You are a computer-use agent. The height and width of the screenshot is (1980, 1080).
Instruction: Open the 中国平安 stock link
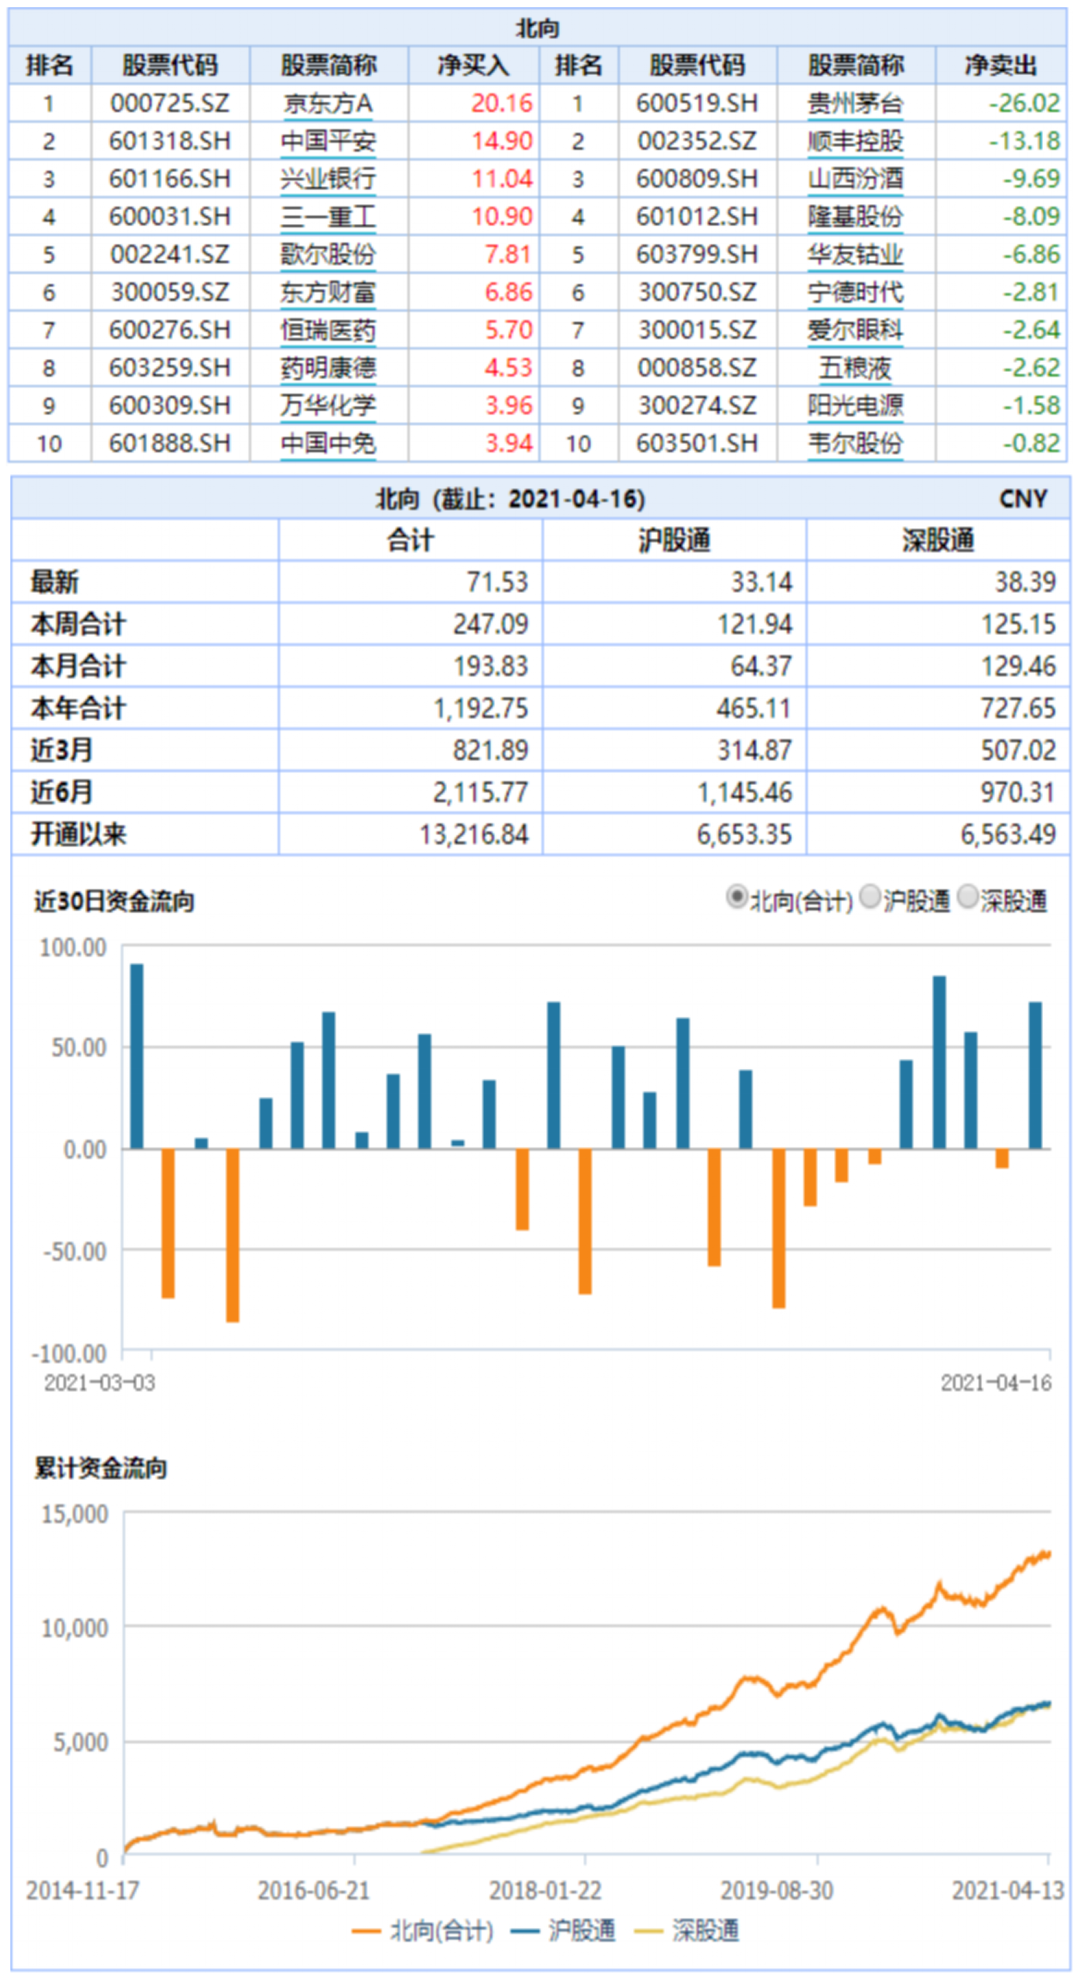[x=328, y=142]
